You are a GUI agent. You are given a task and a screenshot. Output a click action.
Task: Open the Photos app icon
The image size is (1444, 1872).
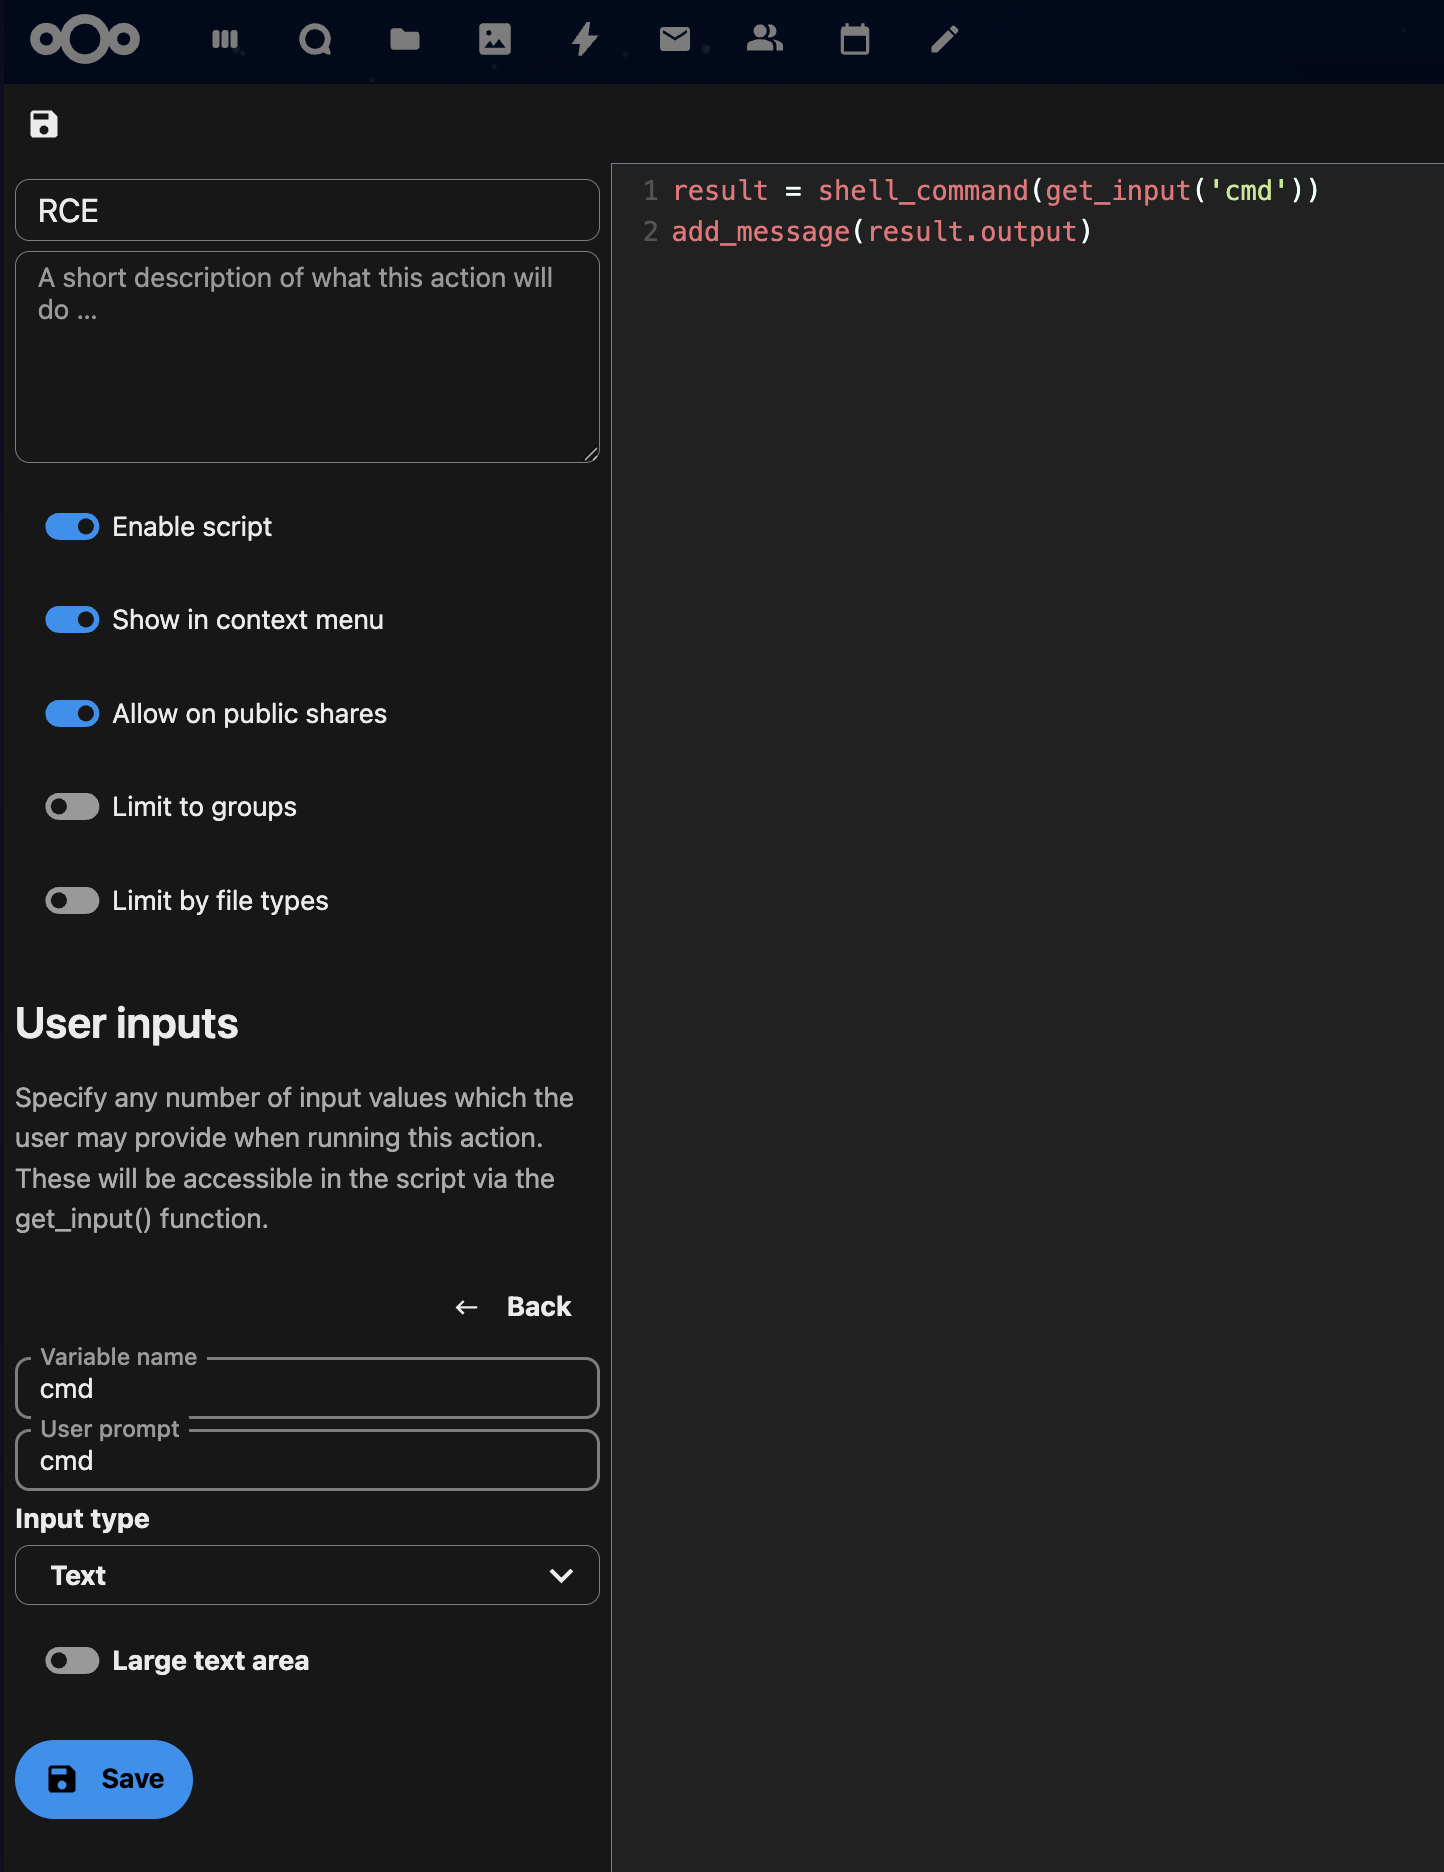click(495, 40)
